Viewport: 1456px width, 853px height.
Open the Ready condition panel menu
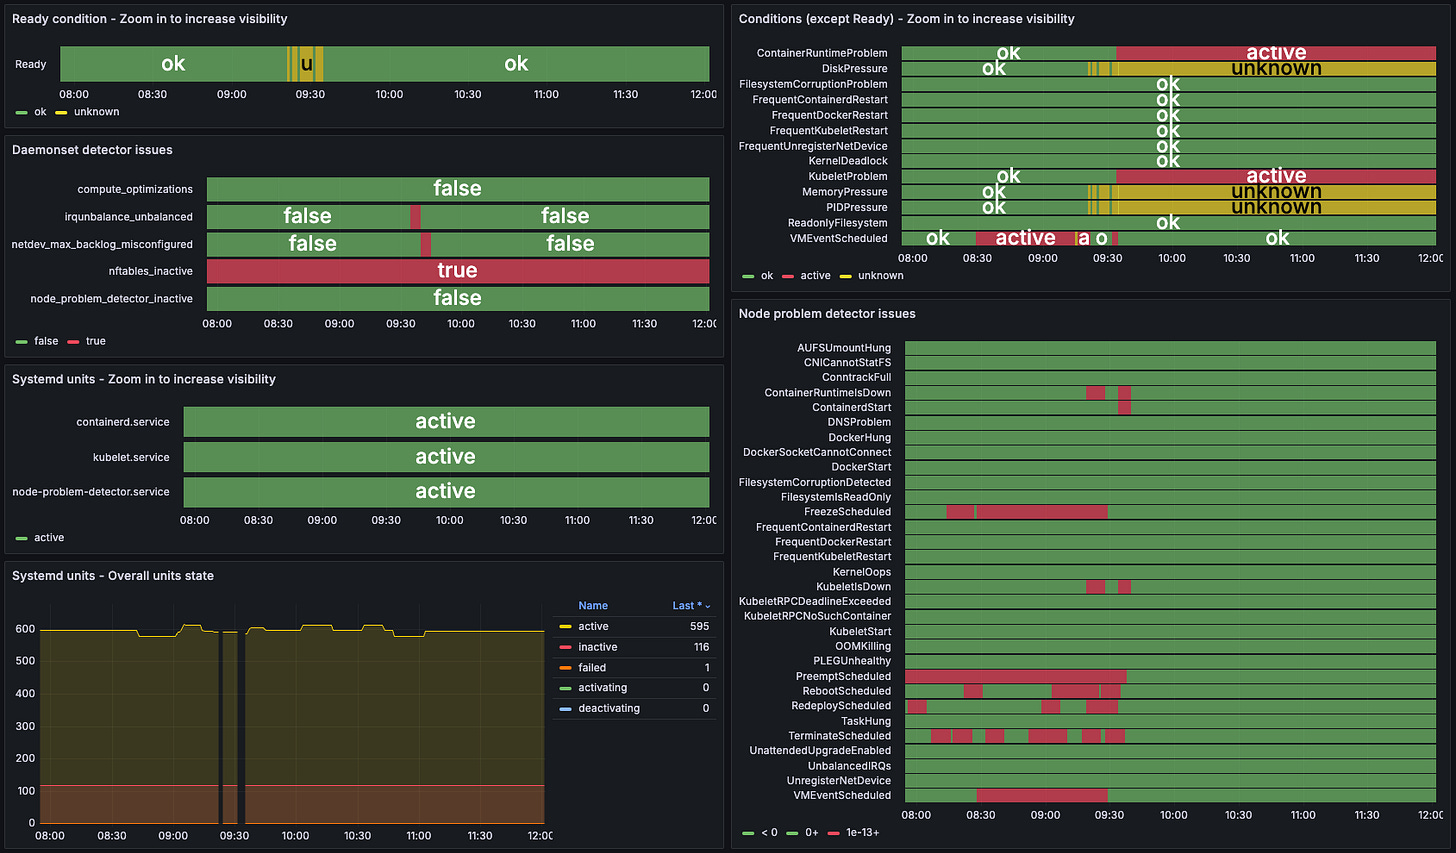(x=148, y=19)
